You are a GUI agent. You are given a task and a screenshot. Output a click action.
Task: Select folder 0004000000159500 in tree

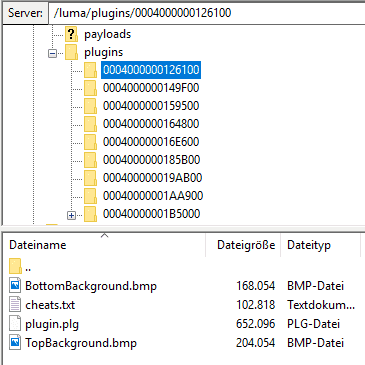151,106
